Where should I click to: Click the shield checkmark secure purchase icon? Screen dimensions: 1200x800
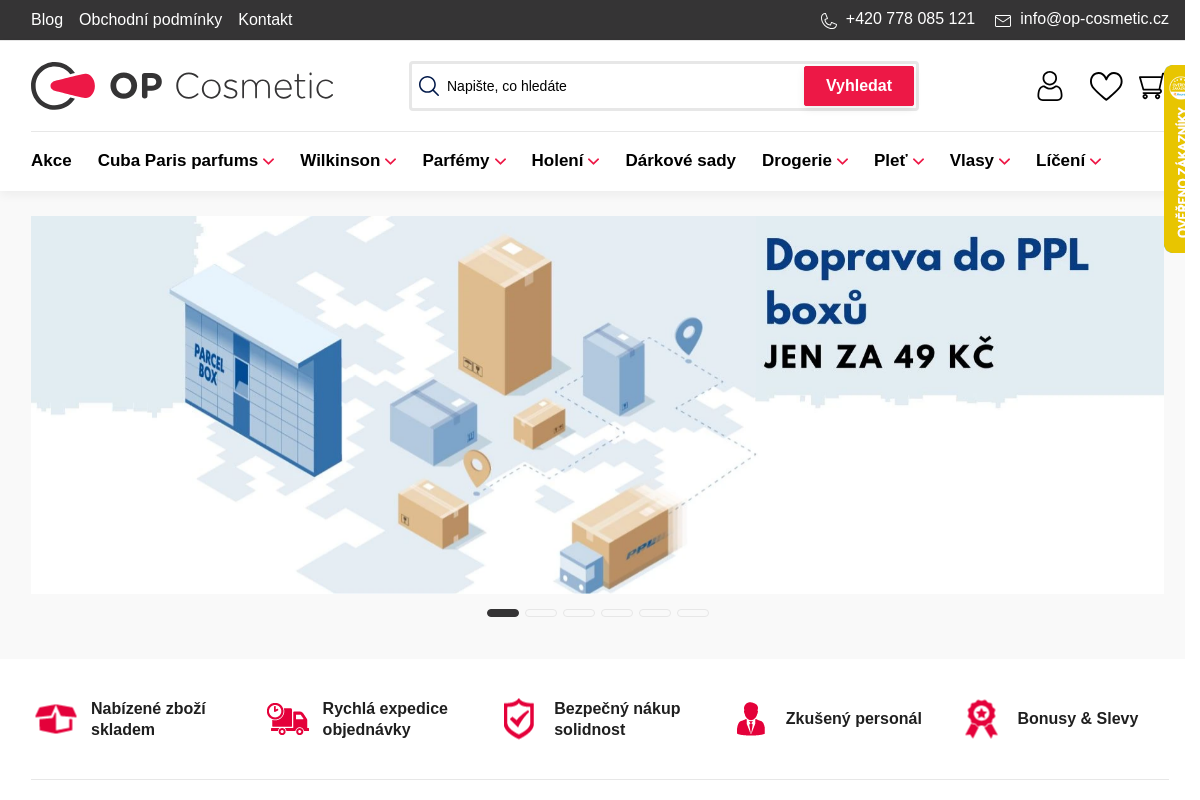[519, 718]
